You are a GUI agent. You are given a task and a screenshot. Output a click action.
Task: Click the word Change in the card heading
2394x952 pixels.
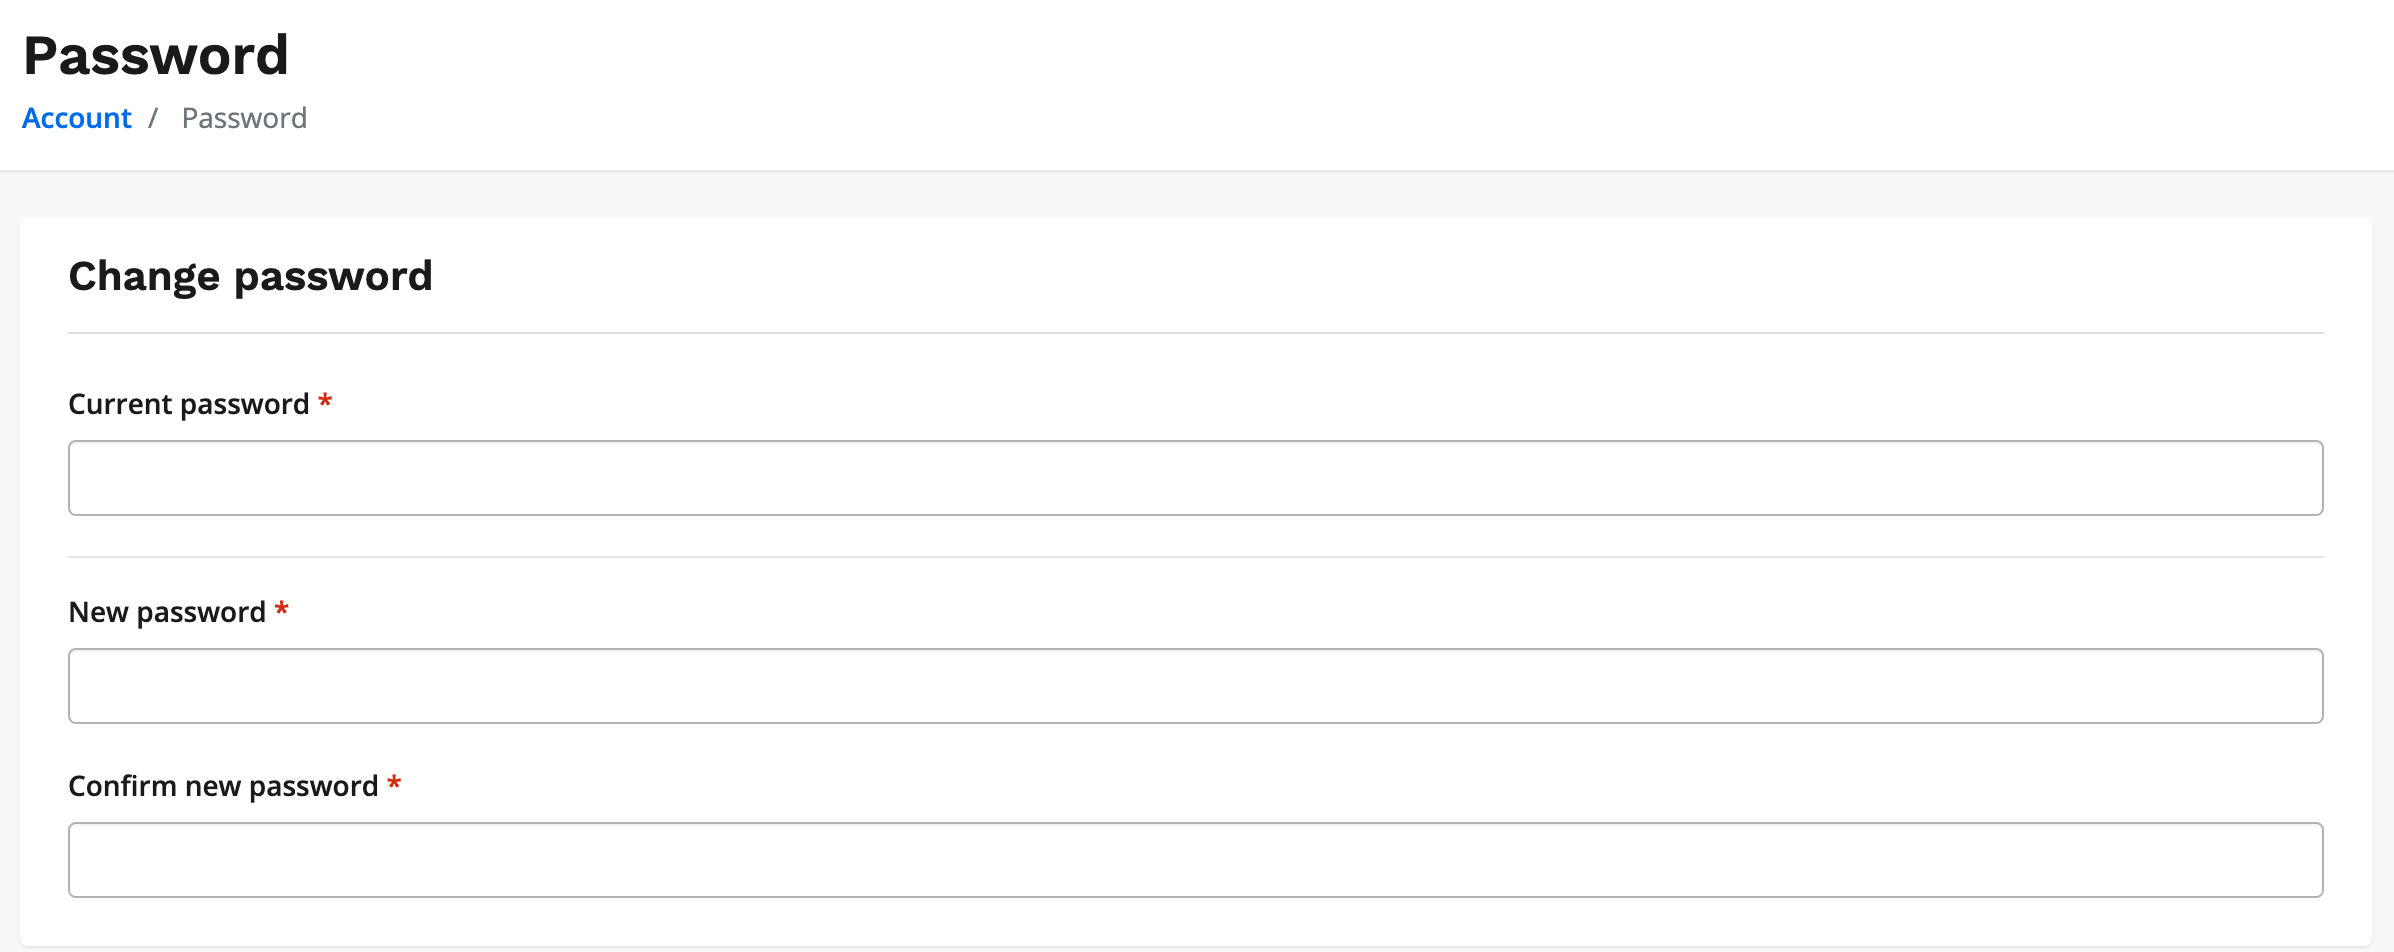click(144, 276)
